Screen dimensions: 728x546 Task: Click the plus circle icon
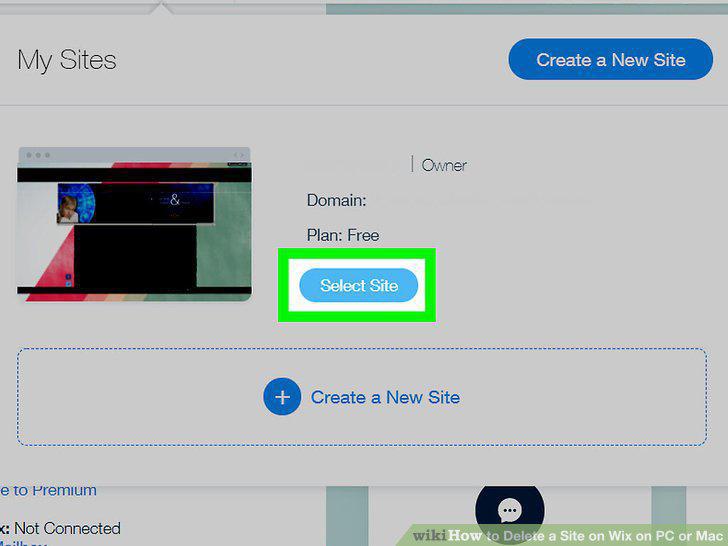click(x=282, y=396)
